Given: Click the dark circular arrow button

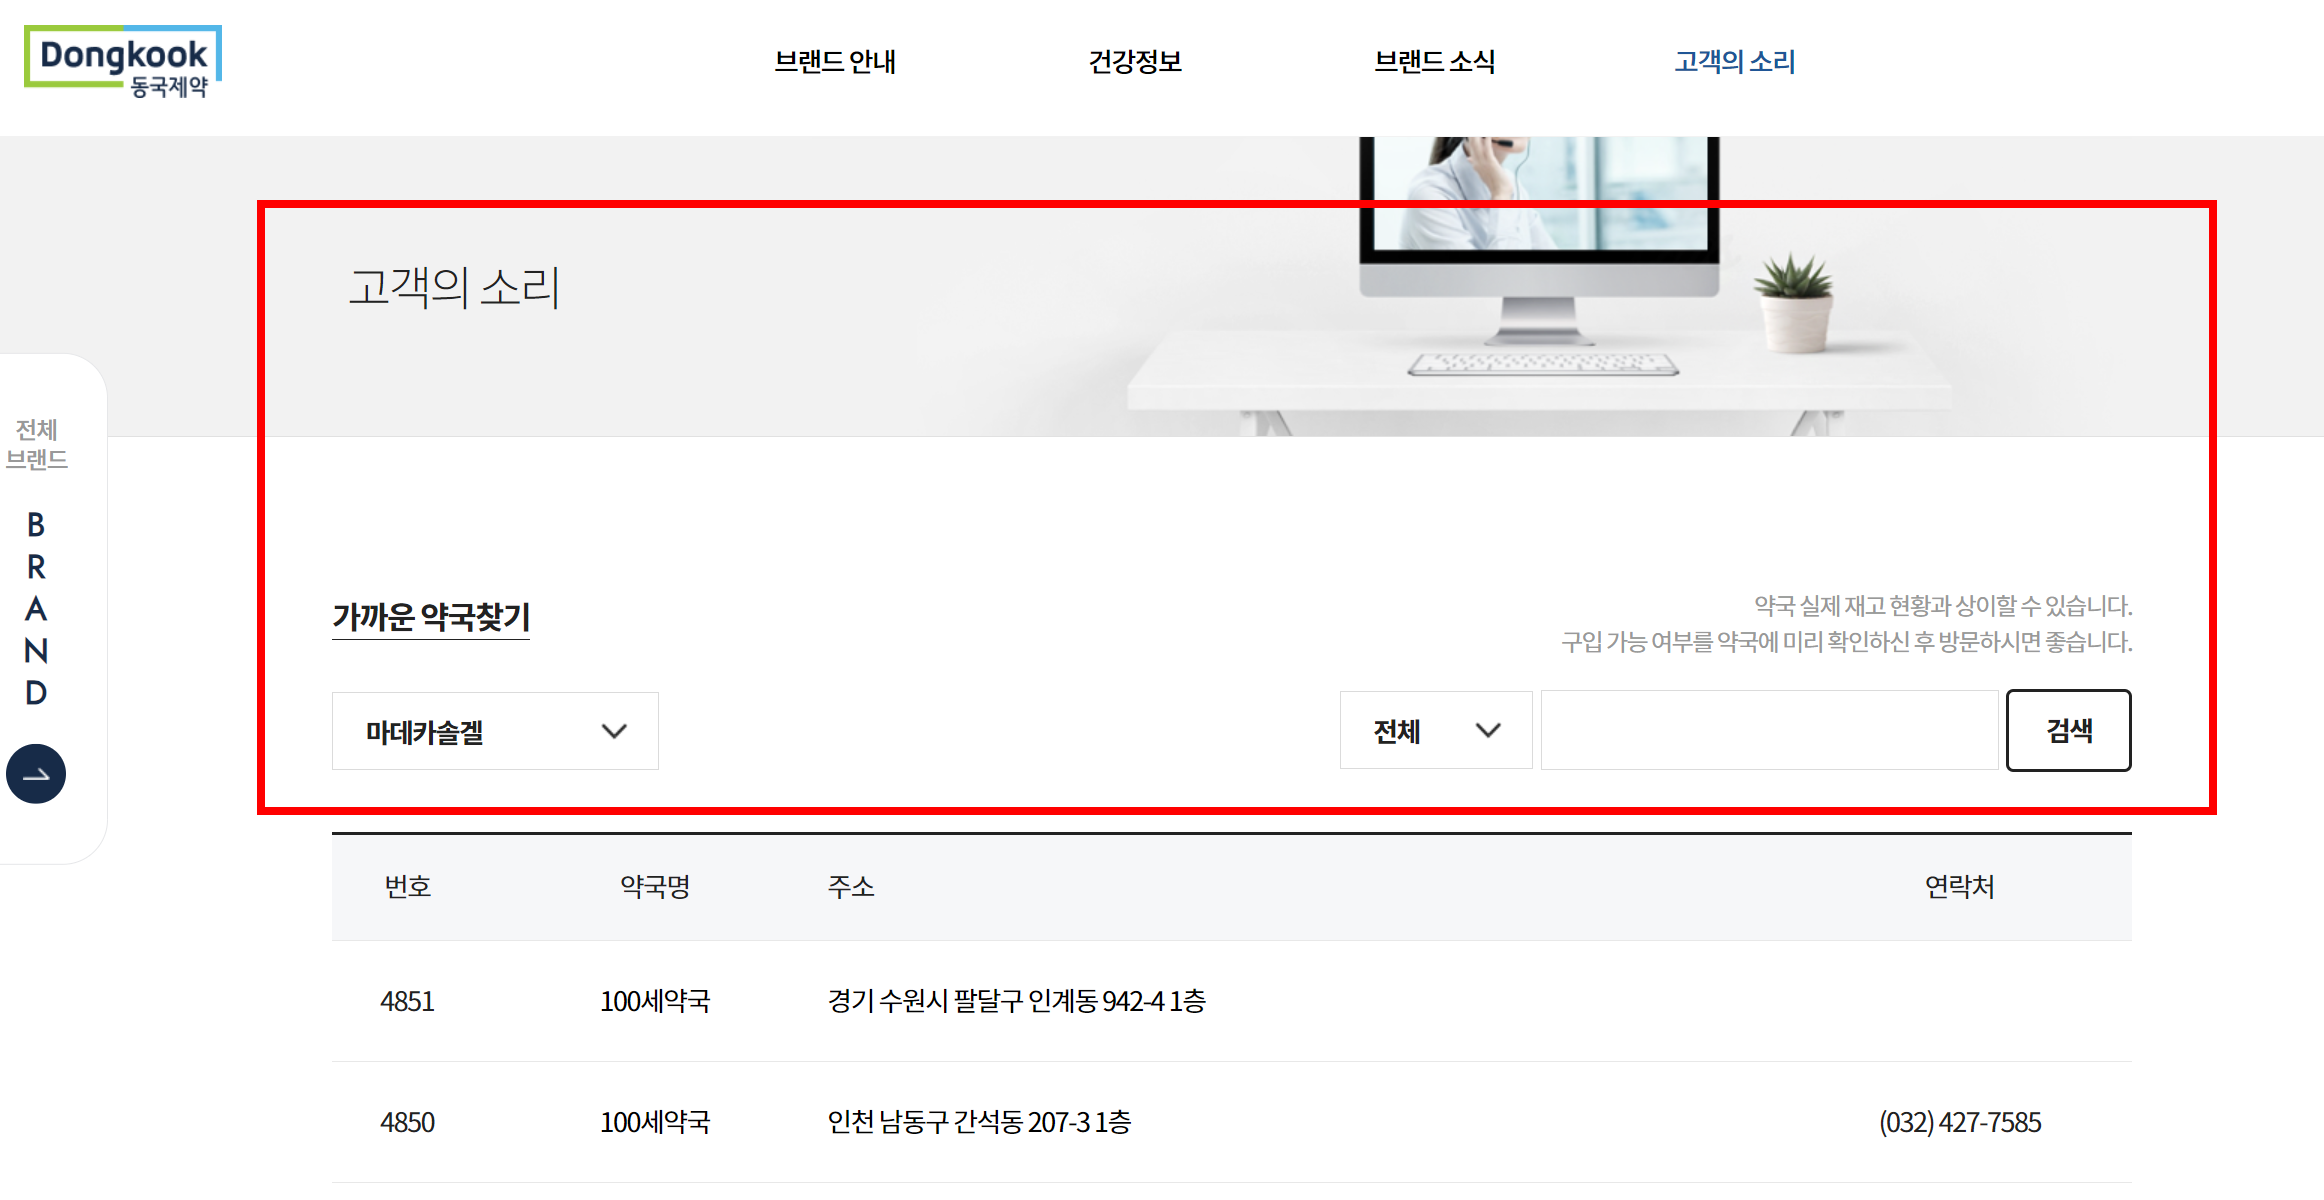Looking at the screenshot, I should [36, 774].
